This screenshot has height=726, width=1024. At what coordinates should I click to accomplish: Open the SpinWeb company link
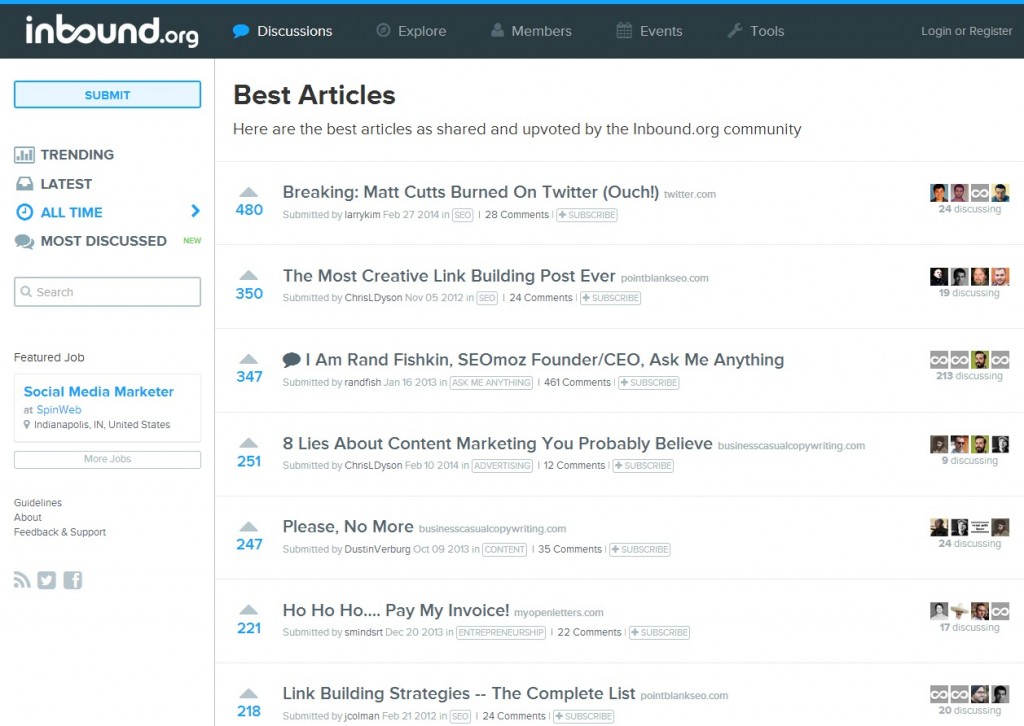coord(59,410)
